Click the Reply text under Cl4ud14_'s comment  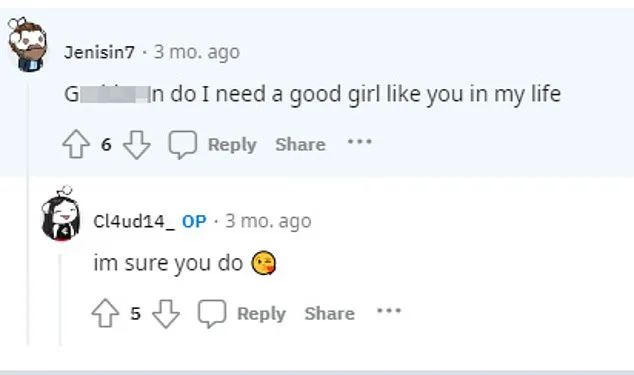(261, 314)
